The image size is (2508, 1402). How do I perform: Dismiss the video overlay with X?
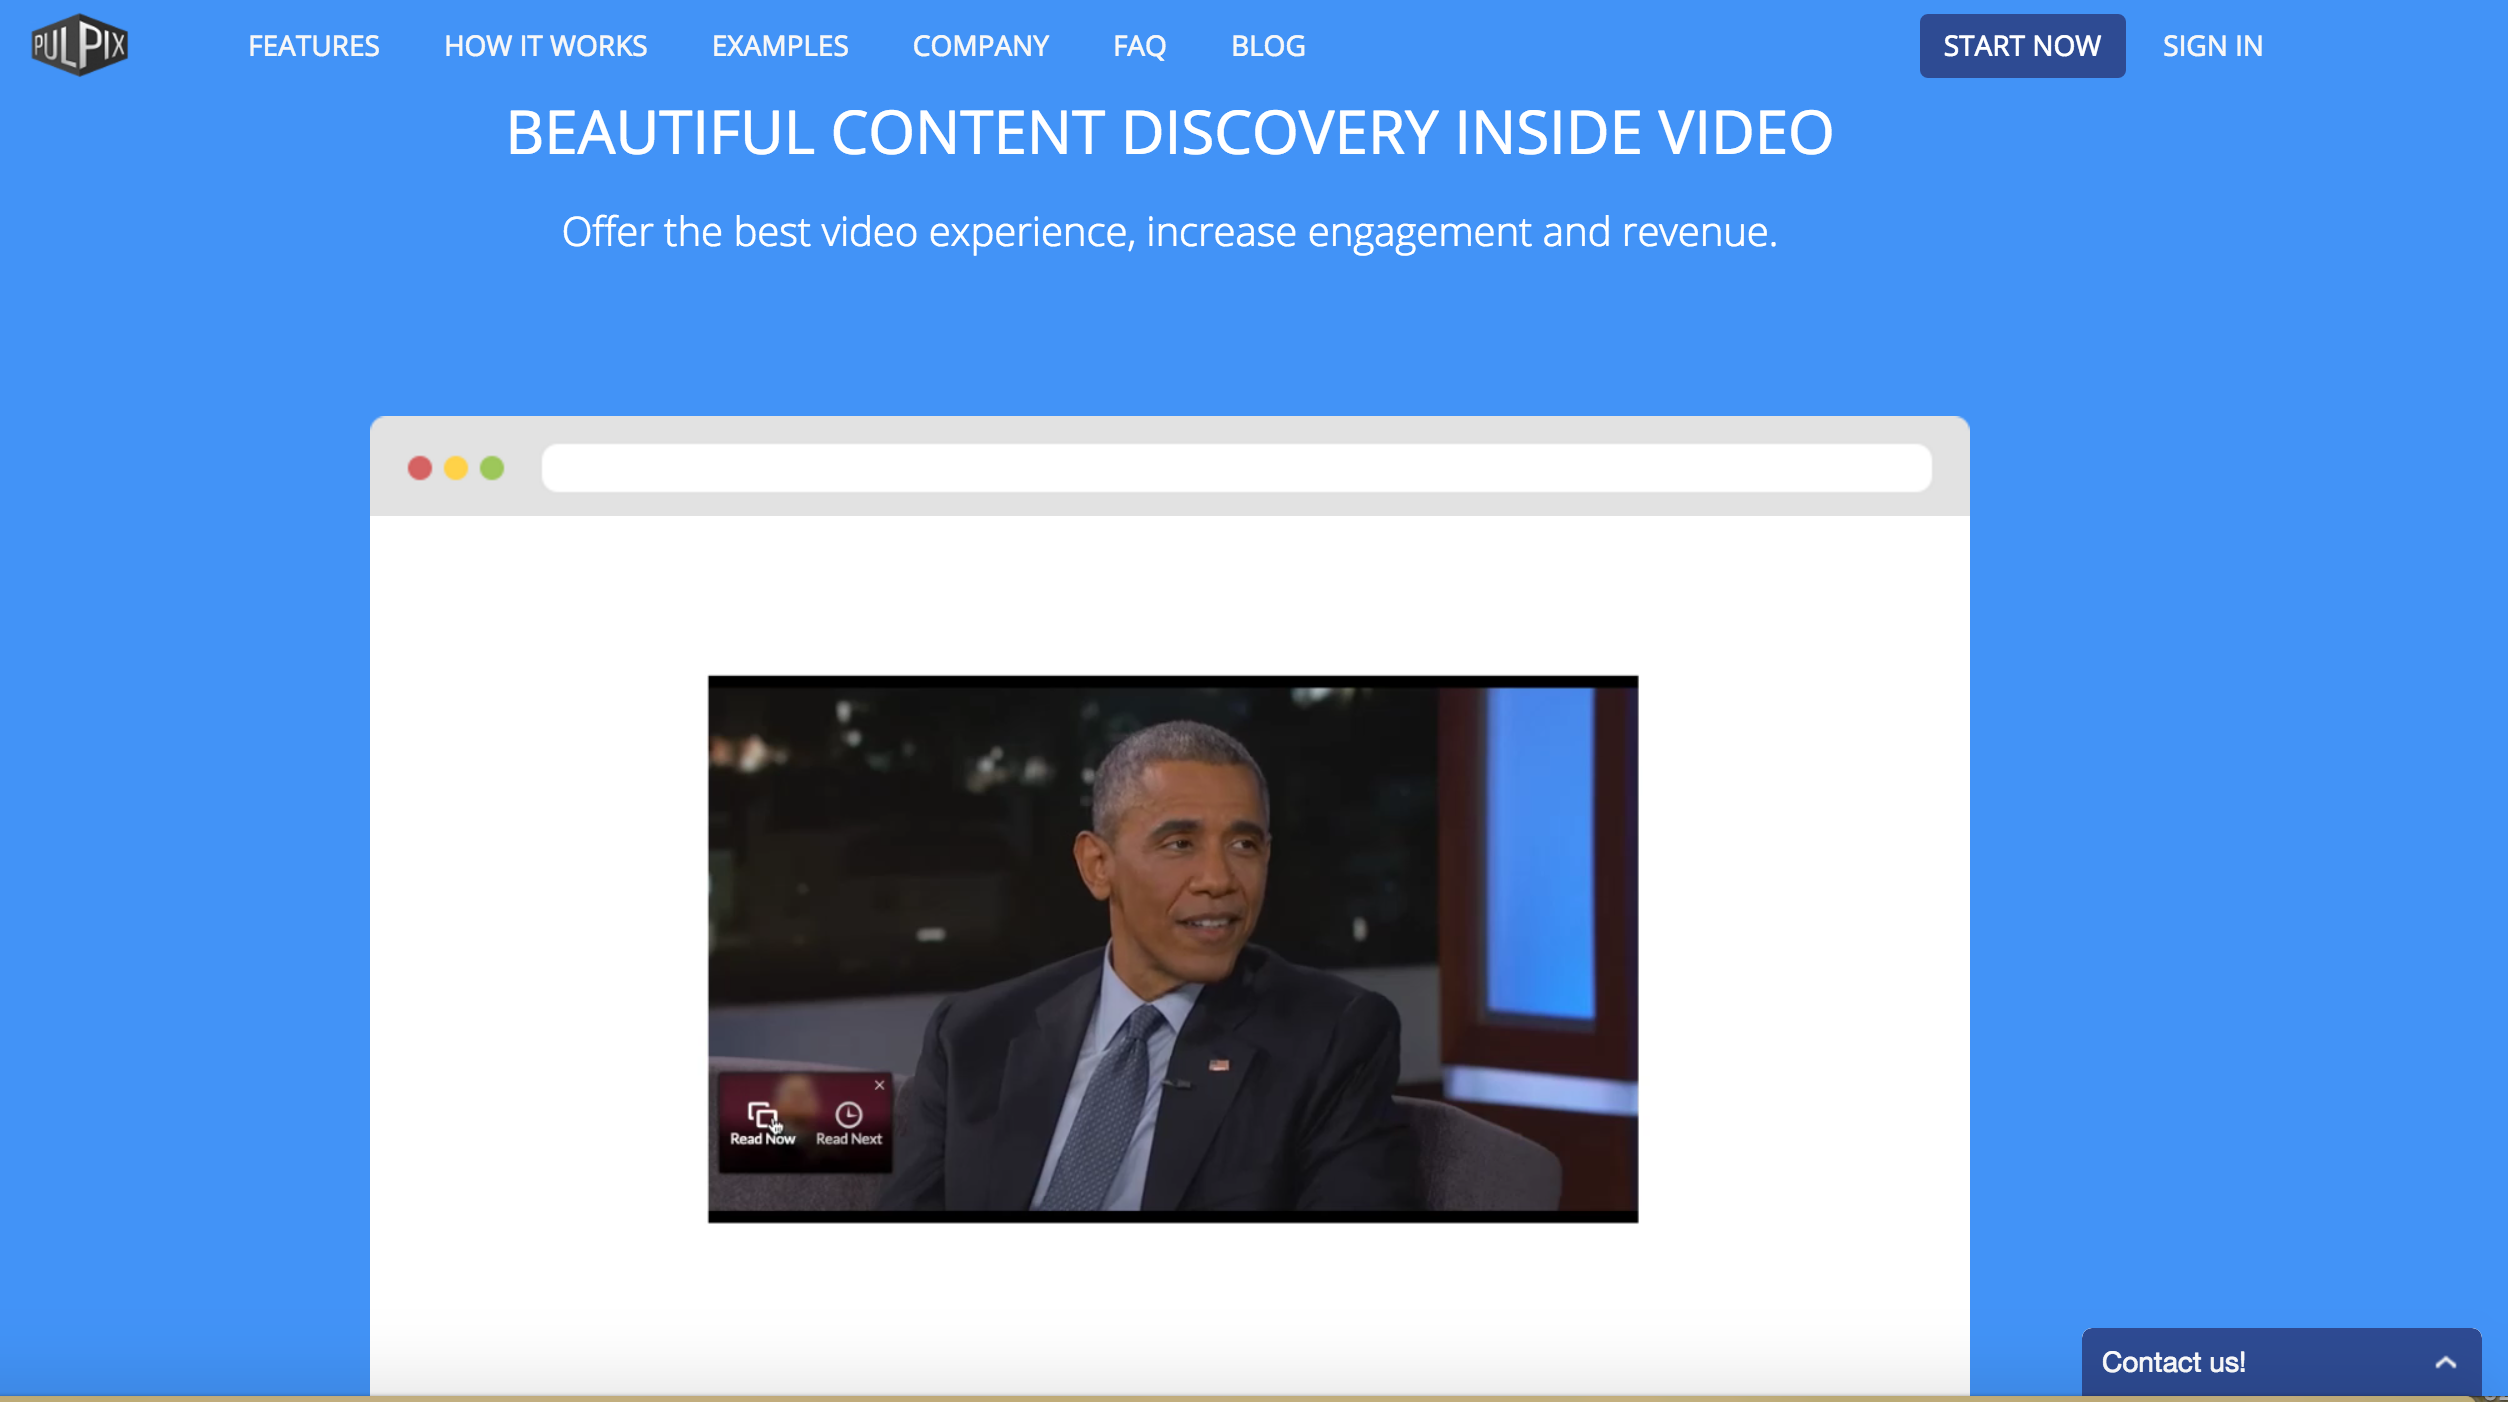click(x=879, y=1085)
